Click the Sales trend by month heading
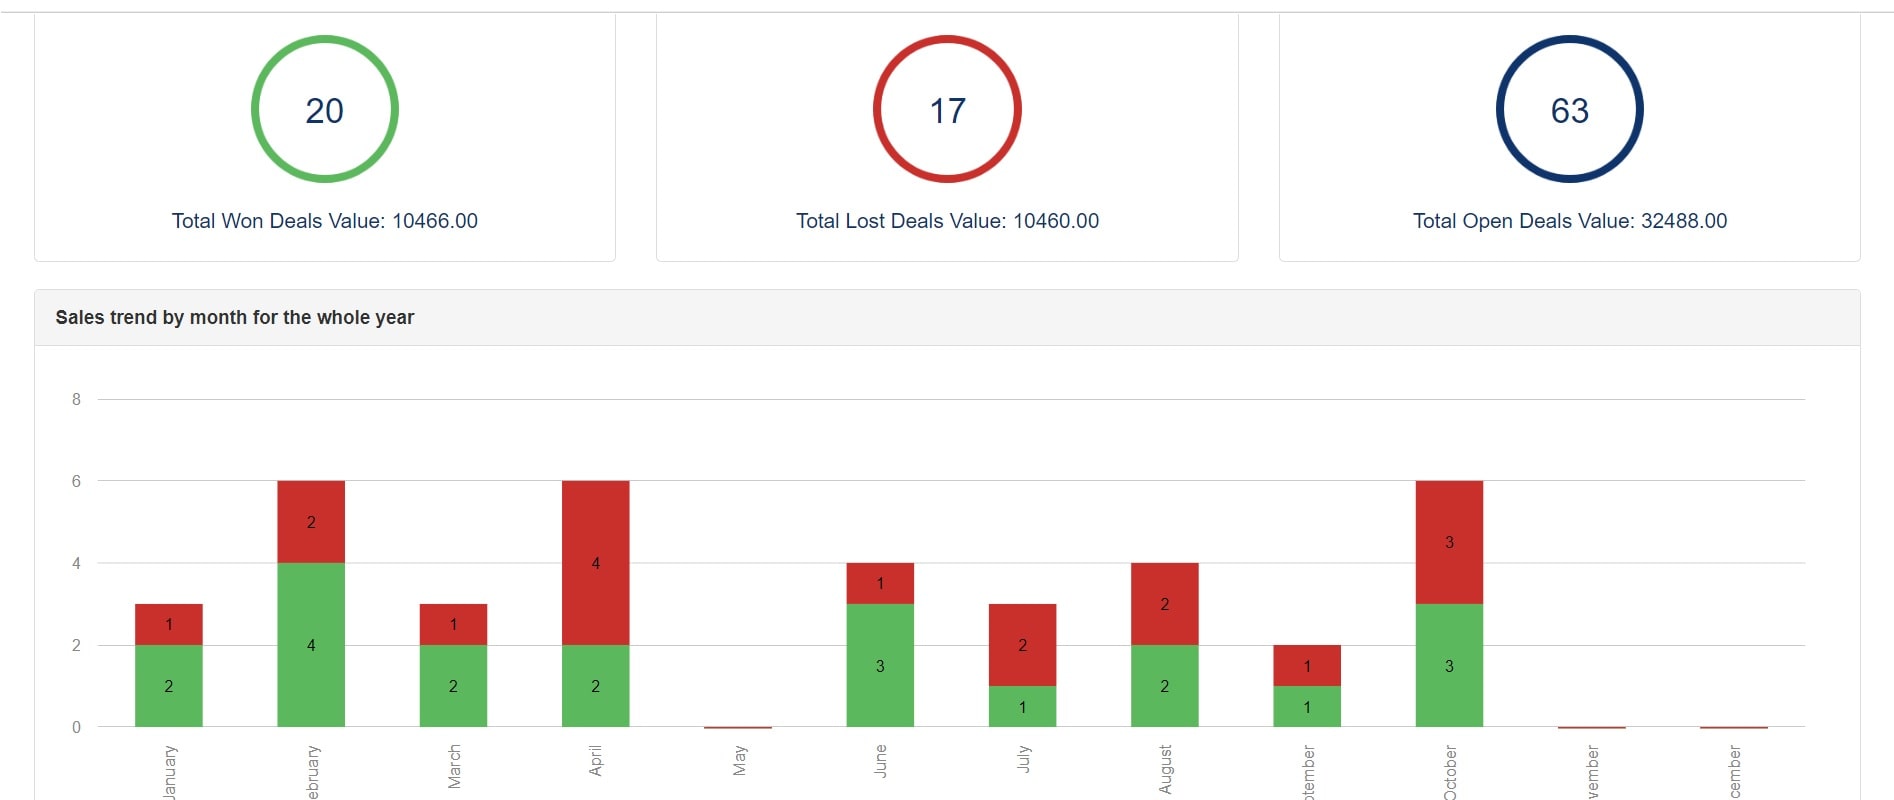This screenshot has height=800, width=1894. (x=234, y=318)
